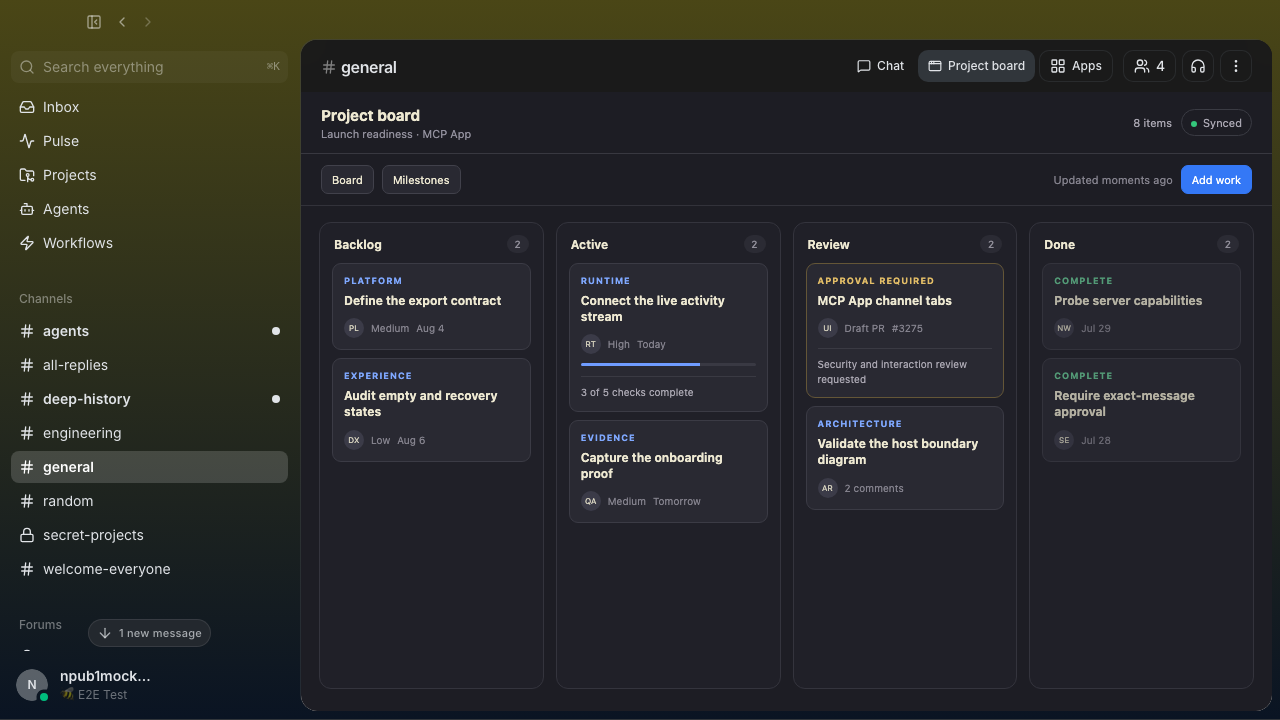The height and width of the screenshot is (720, 1280).
Task: Switch to the Chat tab
Action: coord(880,66)
